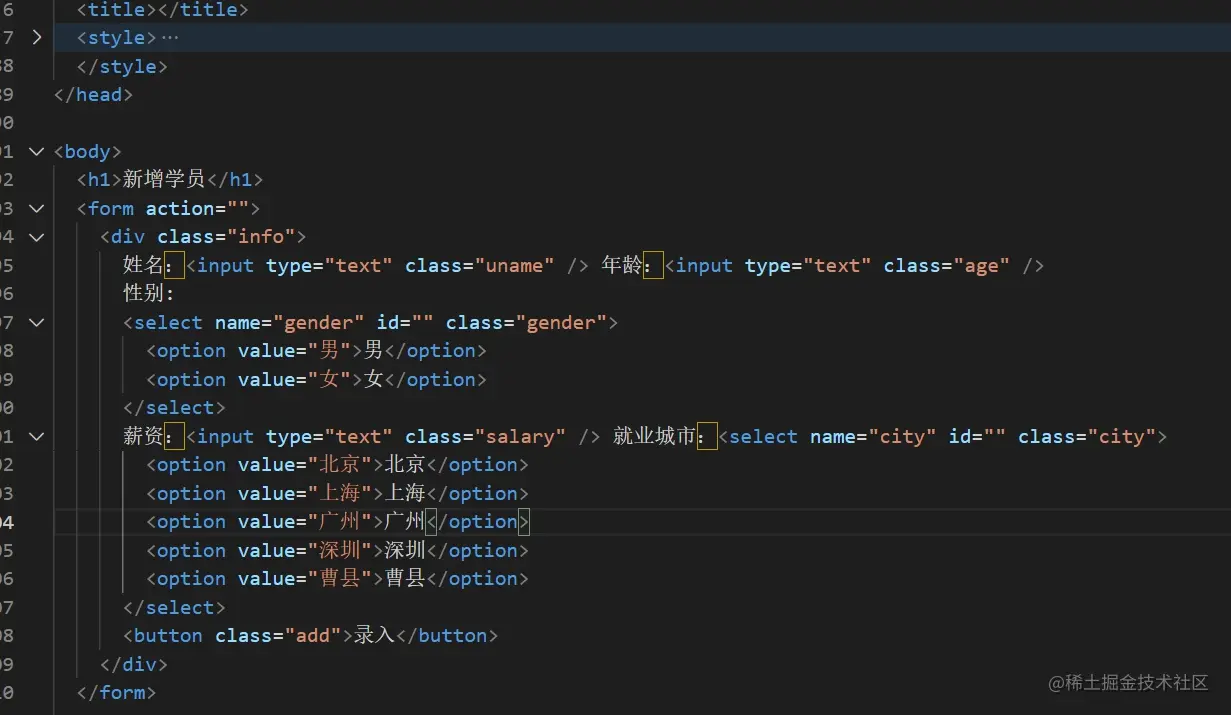Click type="text" before class="salary"
Image resolution: width=1231 pixels, height=715 pixels.
point(330,437)
